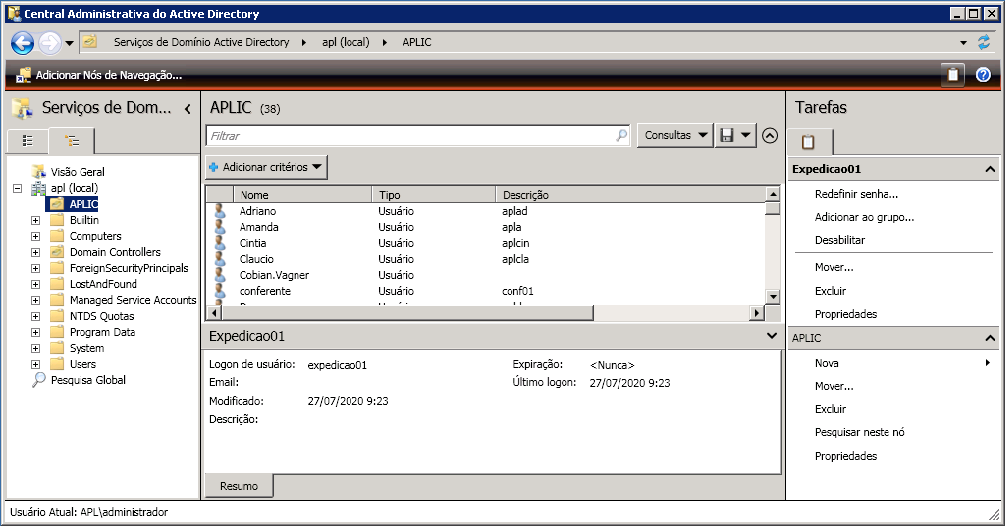Expand the Users node
Viewport: 1005px width, 526px height.
35,365
